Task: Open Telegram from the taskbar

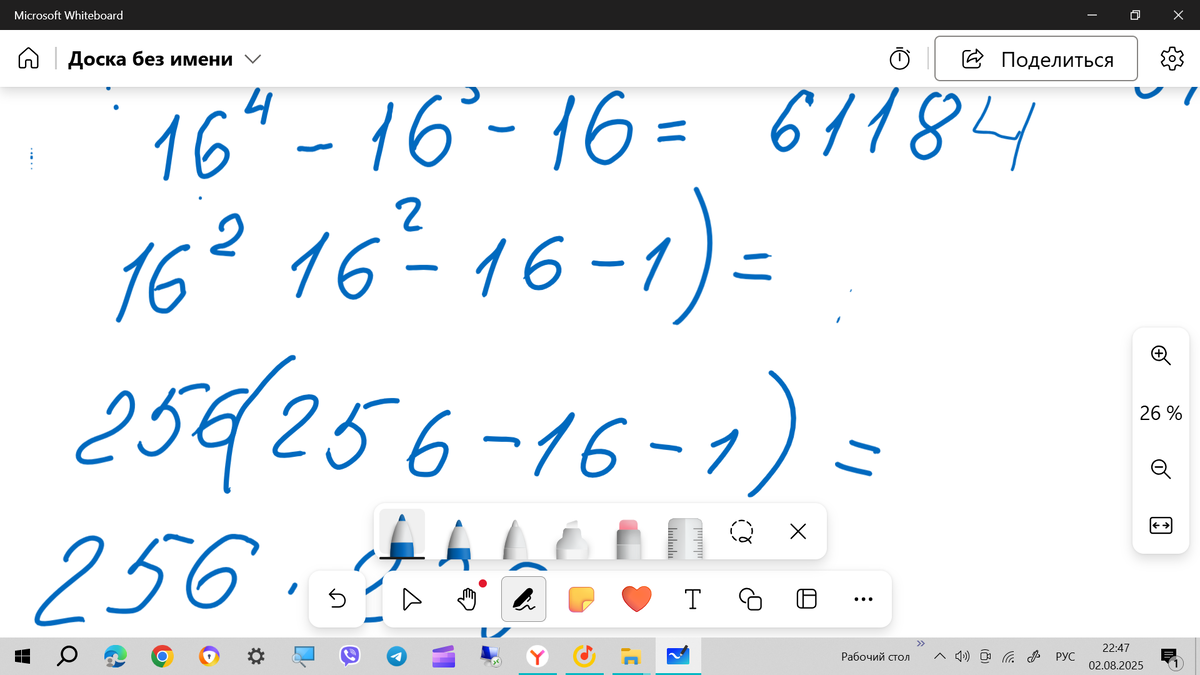Action: click(397, 656)
